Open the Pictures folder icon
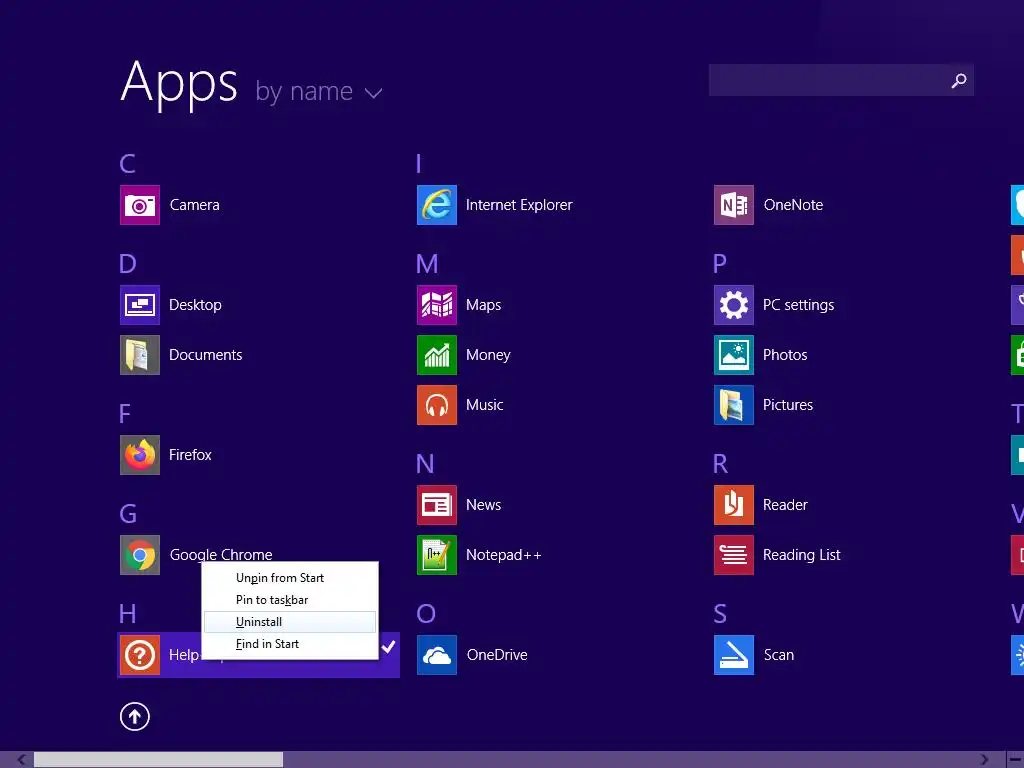The width and height of the screenshot is (1024, 768). point(734,405)
